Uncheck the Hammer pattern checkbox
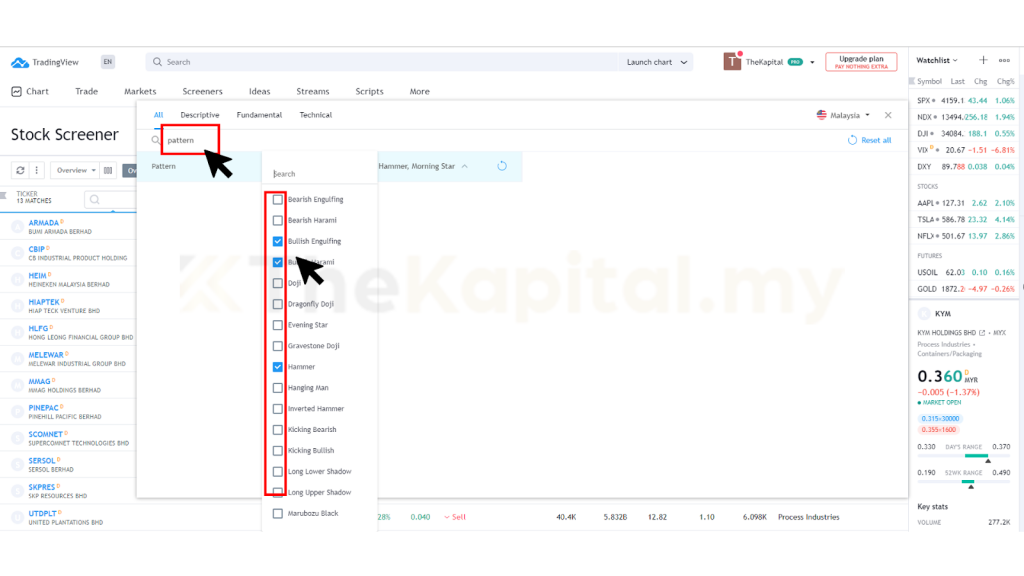This screenshot has width=1024, height=576. tap(278, 367)
